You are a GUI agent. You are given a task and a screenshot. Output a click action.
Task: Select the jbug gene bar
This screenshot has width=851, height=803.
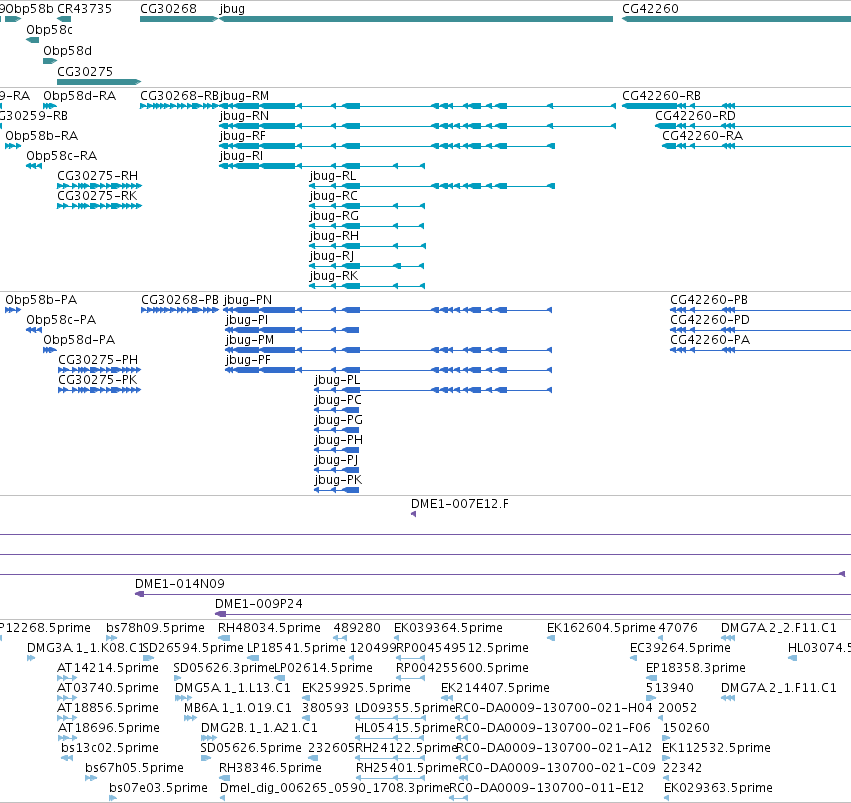pyautogui.click(x=416, y=19)
